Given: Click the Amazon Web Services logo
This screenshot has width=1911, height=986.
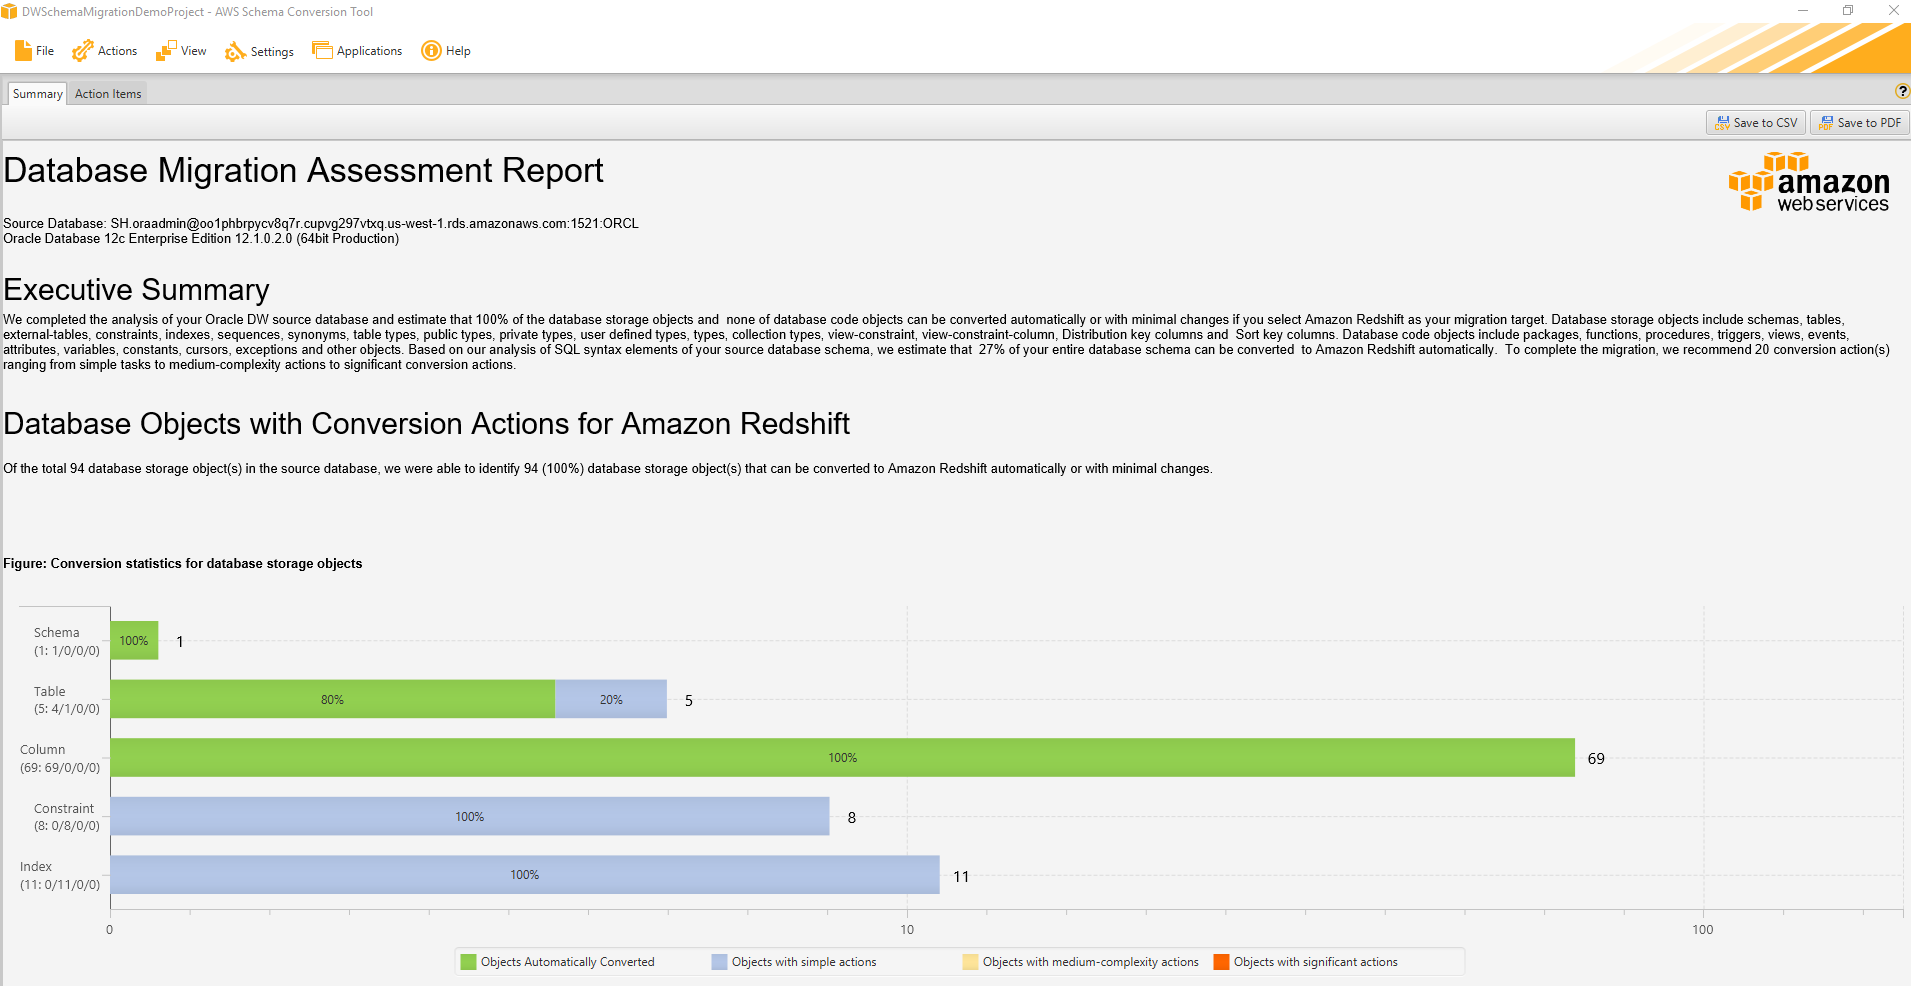Looking at the screenshot, I should [x=1809, y=182].
